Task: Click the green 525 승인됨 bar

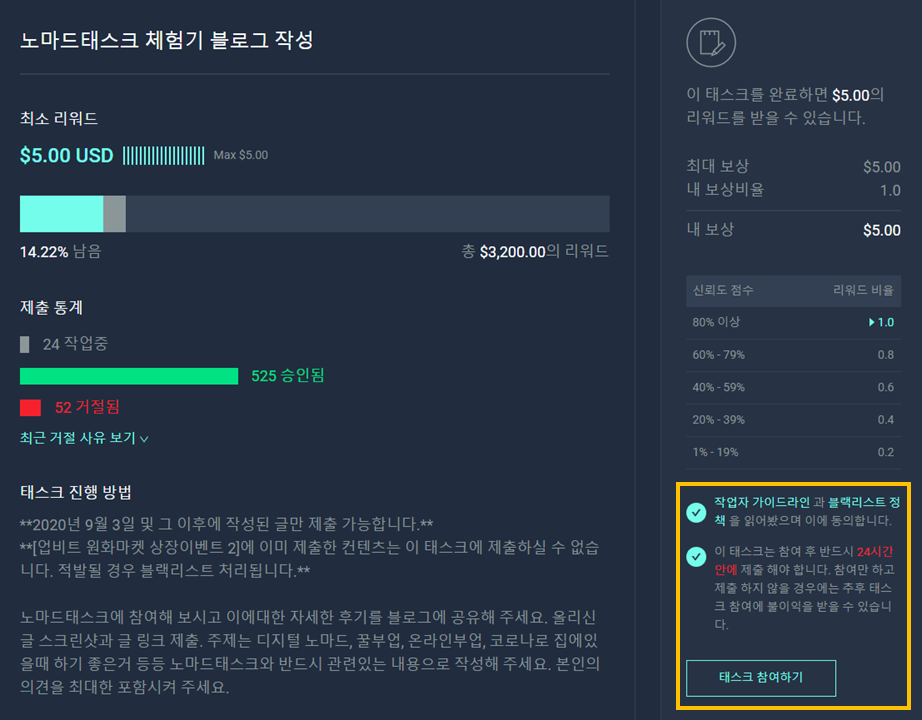Action: coord(129,376)
